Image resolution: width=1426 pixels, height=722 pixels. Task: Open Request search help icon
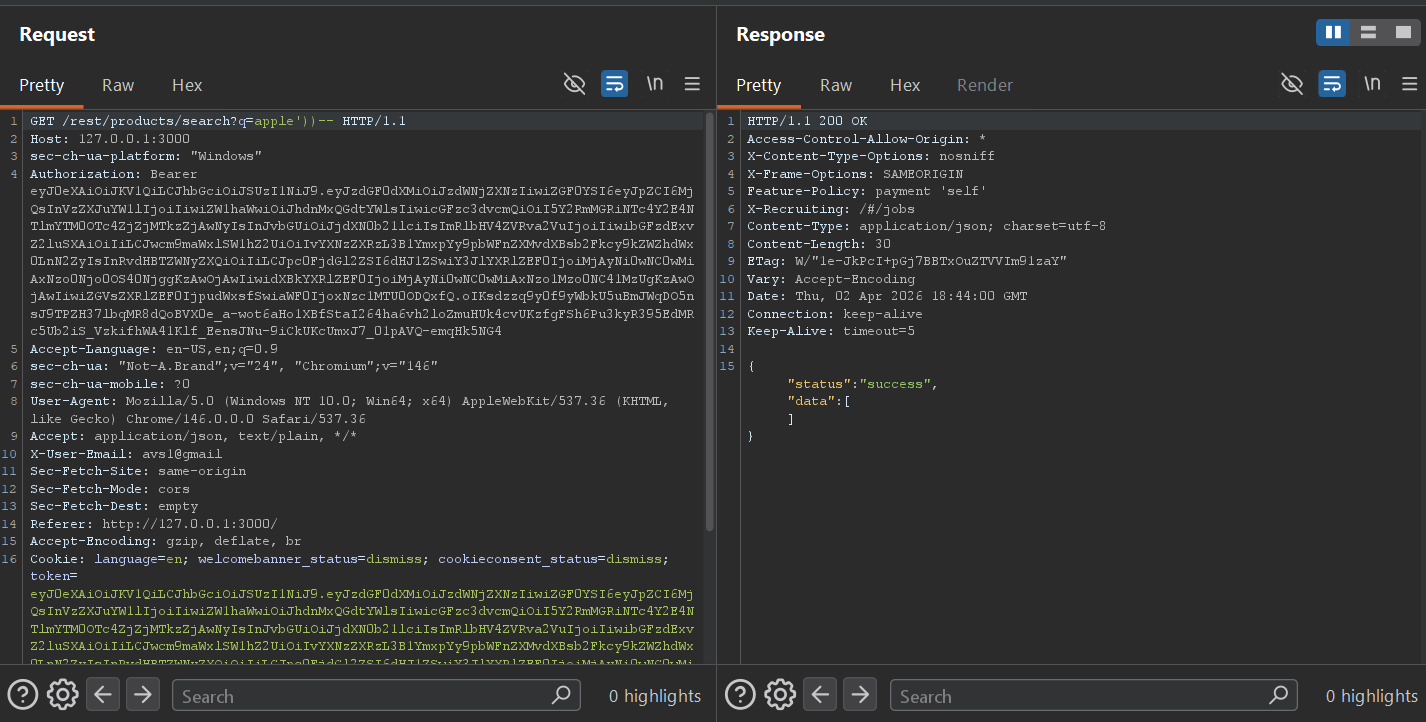(x=23, y=694)
